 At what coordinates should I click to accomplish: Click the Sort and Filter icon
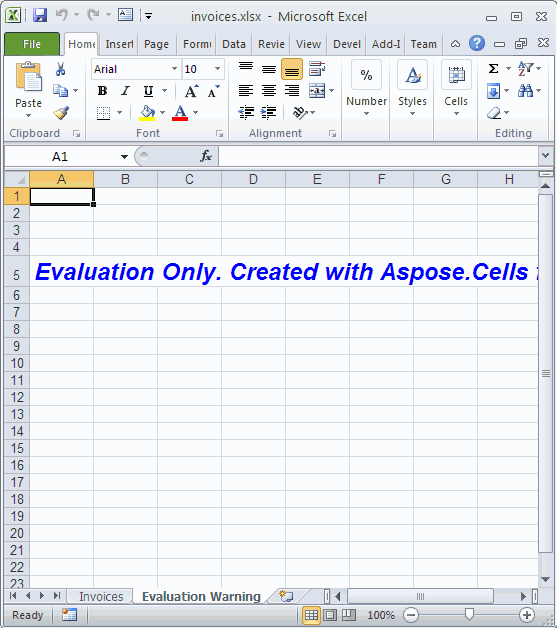[526, 68]
